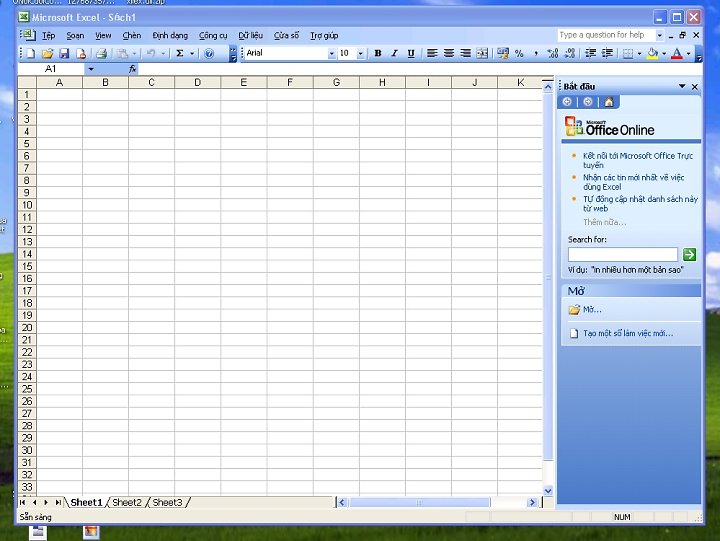Click green Start Searching arrow button
The height and width of the screenshot is (541, 720).
point(689,254)
